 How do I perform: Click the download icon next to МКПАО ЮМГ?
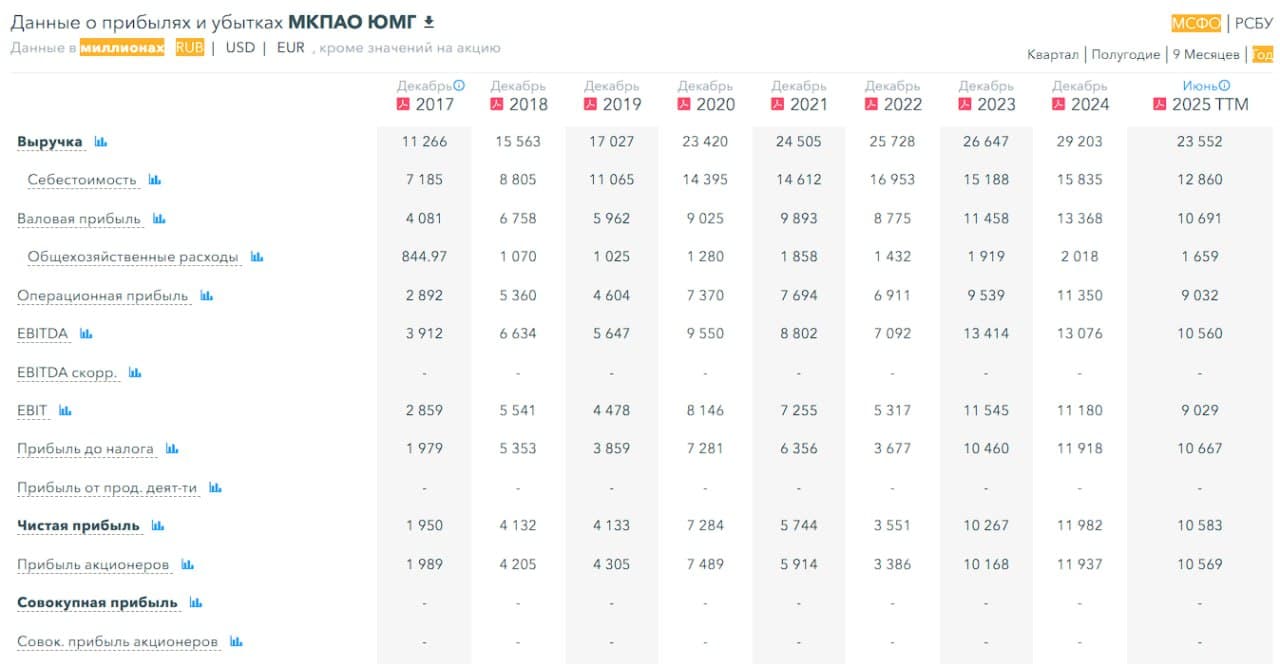coord(429,22)
